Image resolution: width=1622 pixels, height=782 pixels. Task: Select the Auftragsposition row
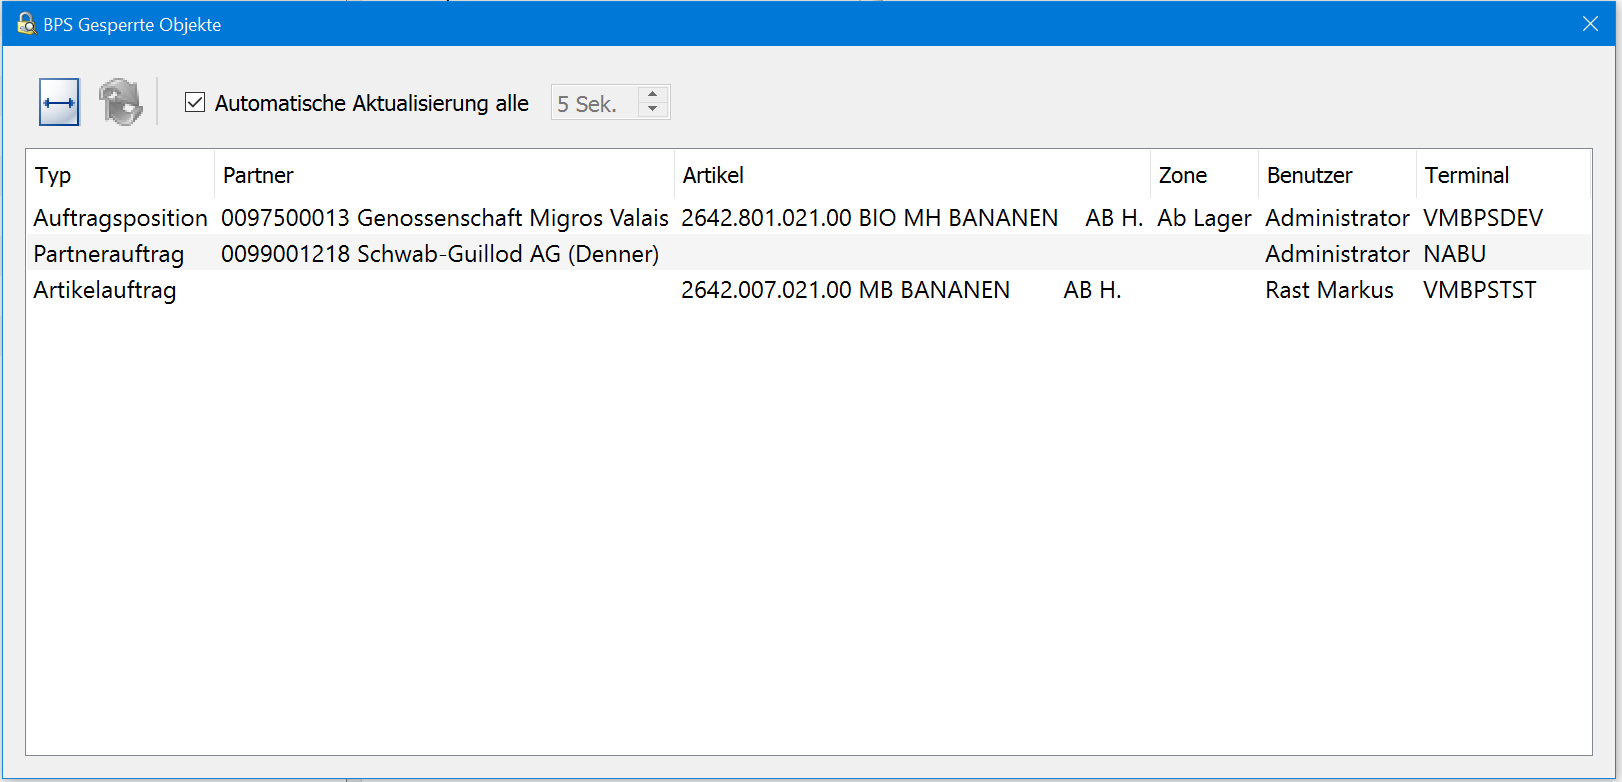[x=120, y=218]
